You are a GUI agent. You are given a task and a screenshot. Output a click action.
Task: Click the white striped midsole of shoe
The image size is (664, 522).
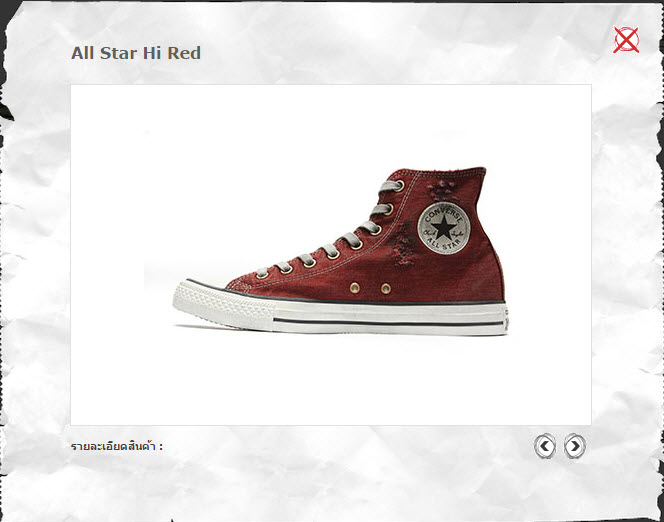click(390, 320)
